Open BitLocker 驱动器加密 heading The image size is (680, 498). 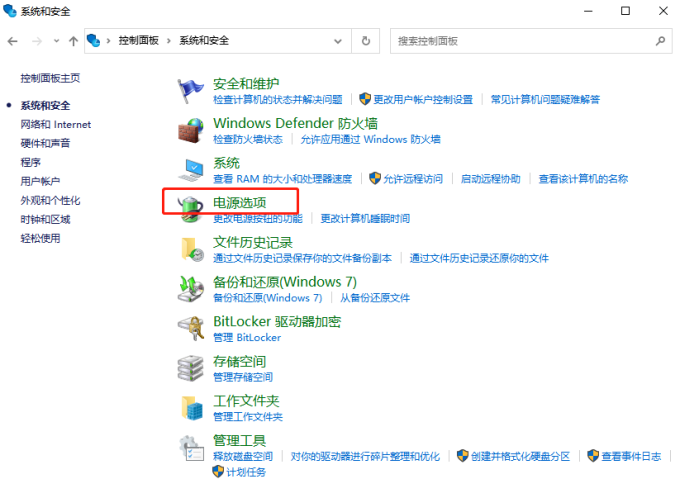pos(277,322)
